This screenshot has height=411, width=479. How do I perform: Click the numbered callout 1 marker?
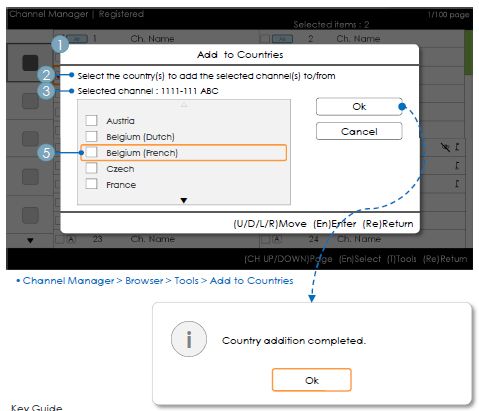(x=60, y=44)
